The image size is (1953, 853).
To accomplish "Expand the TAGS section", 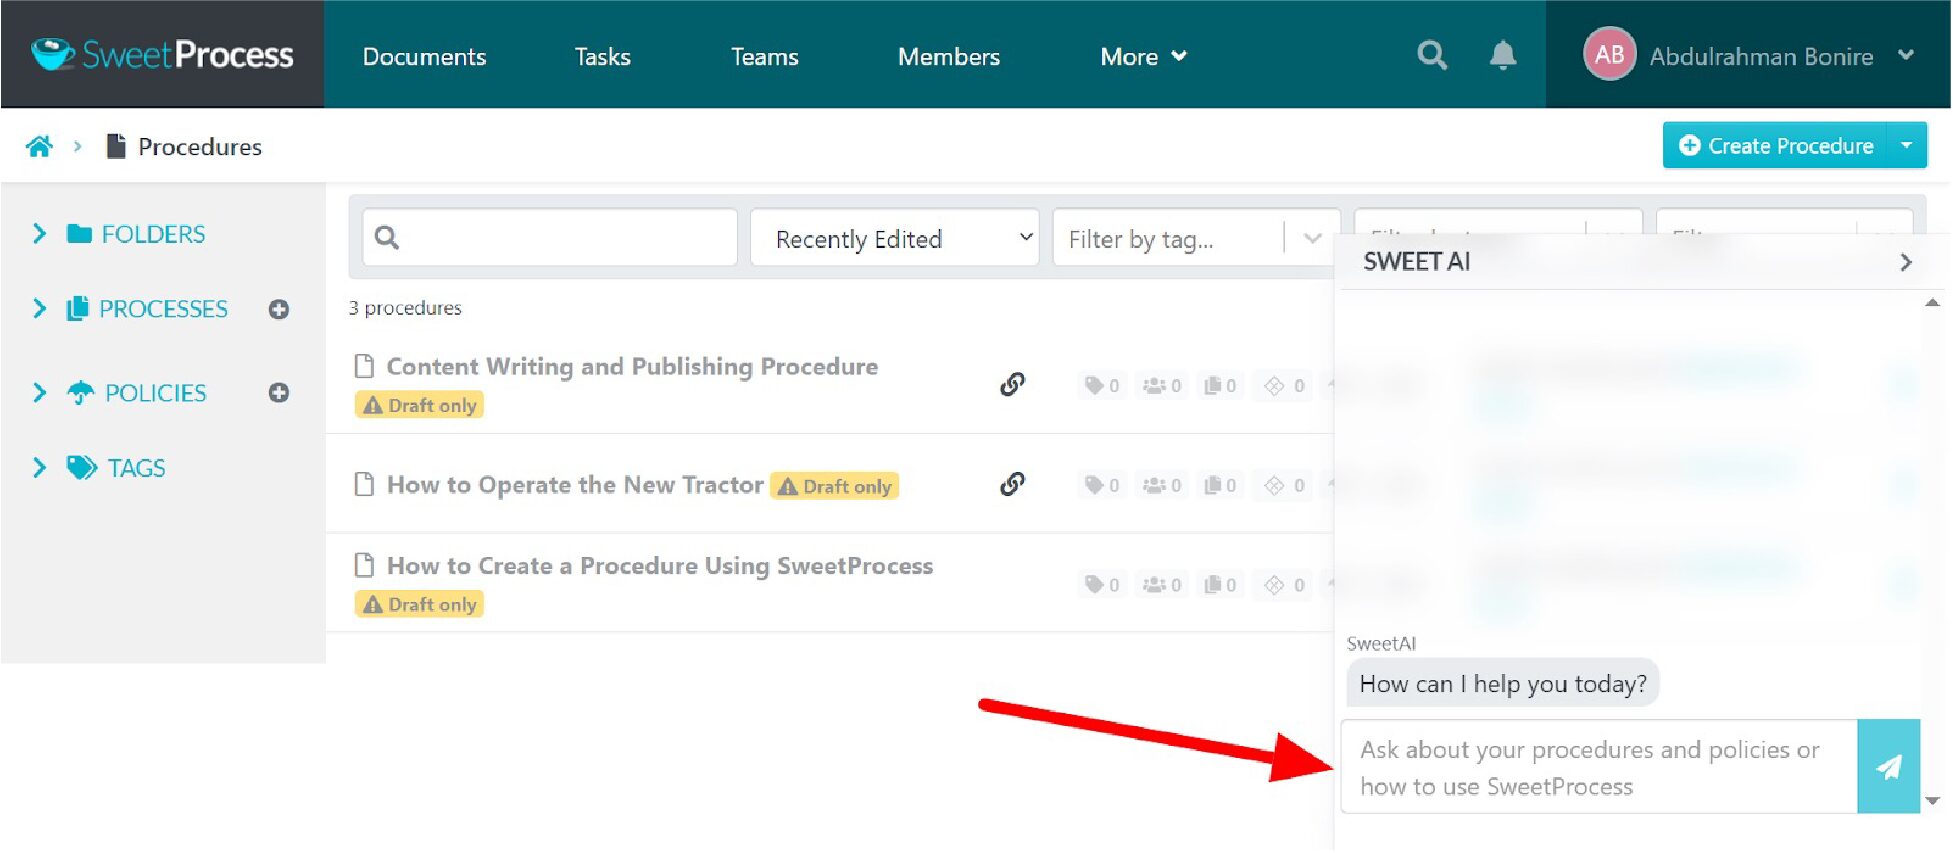I will coord(39,468).
